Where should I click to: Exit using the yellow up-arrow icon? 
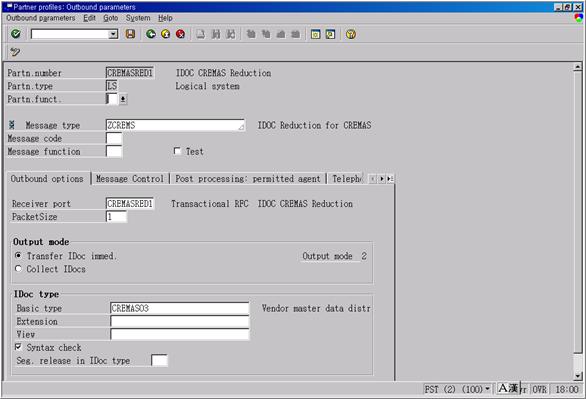(166, 34)
